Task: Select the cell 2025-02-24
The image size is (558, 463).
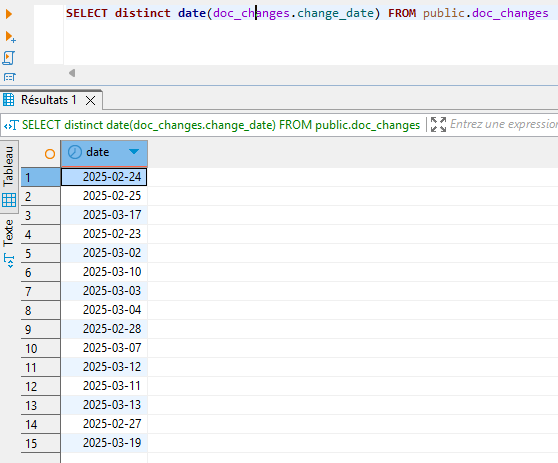Action: [x=104, y=177]
